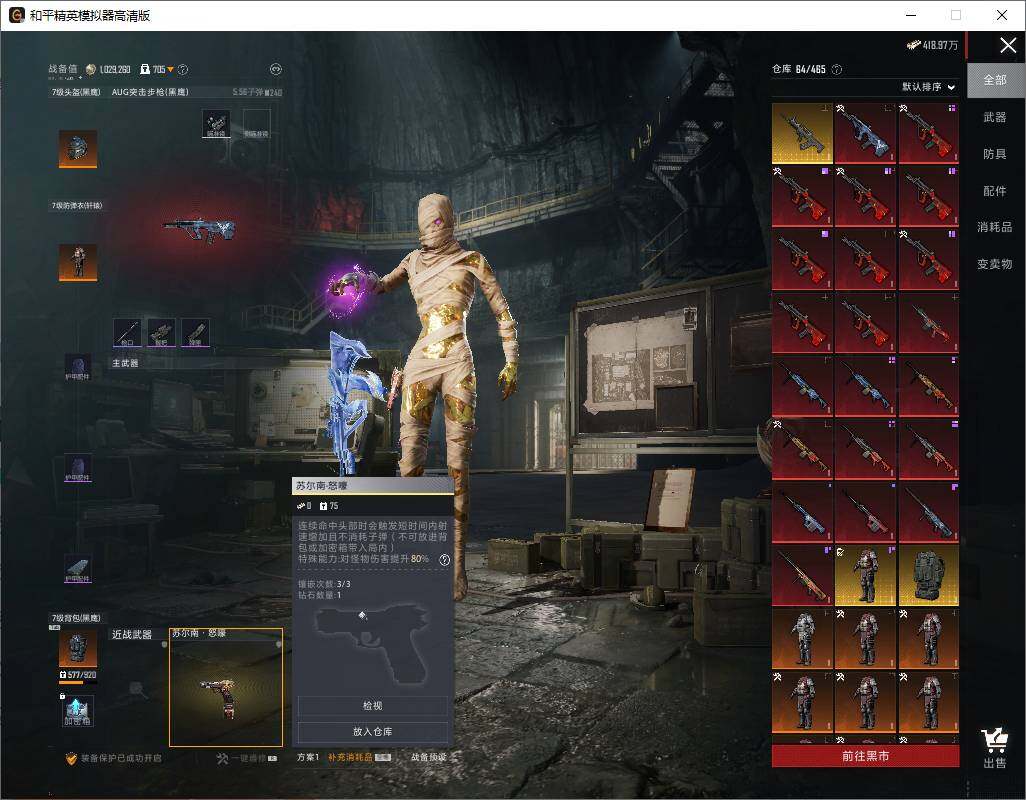Click the 放入仓库 store button
This screenshot has width=1026, height=800.
[372, 732]
